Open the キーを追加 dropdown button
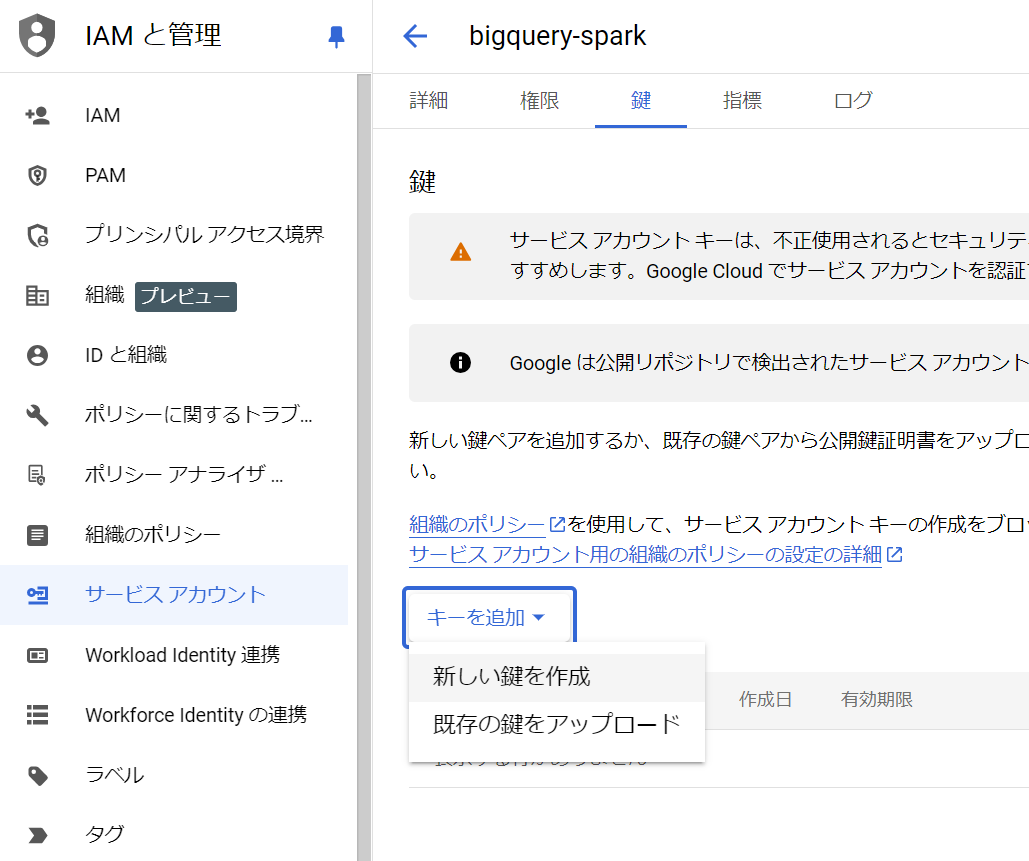 tap(489, 618)
